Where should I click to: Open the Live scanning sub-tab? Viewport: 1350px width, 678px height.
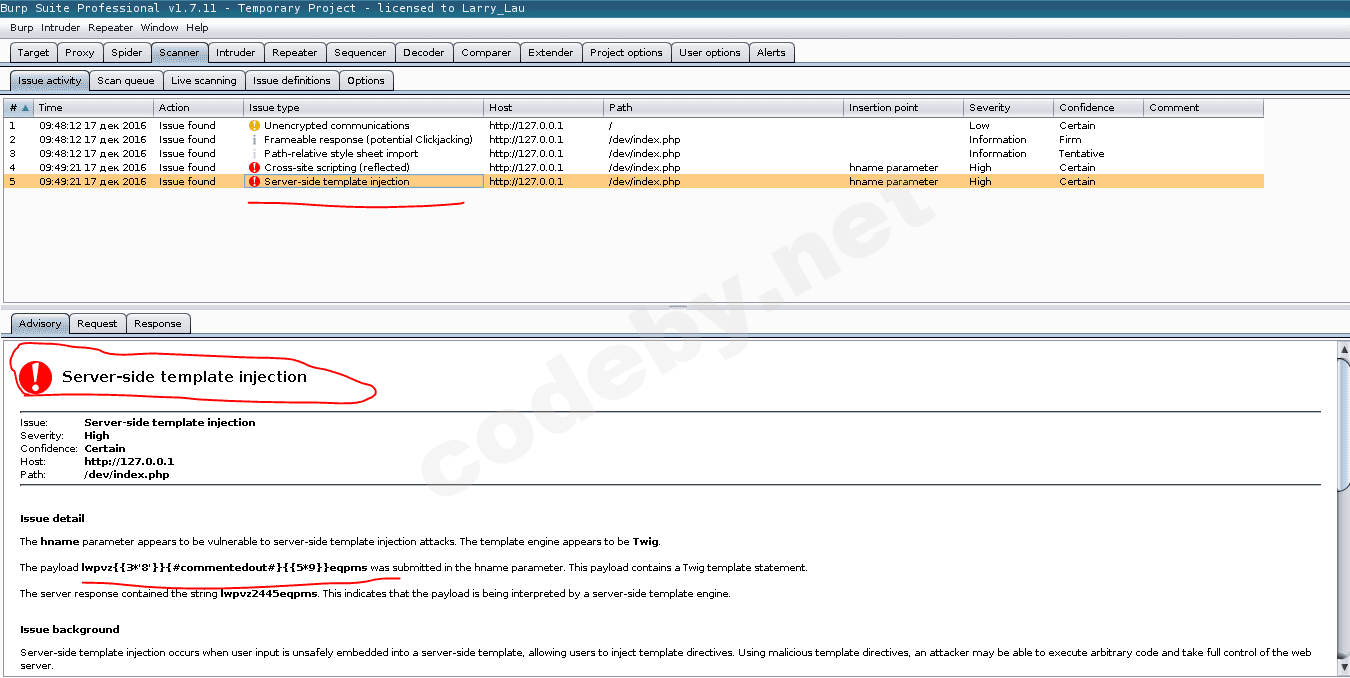pyautogui.click(x=204, y=80)
